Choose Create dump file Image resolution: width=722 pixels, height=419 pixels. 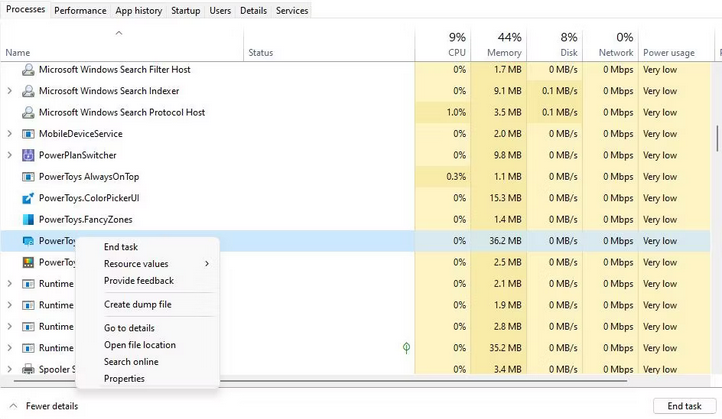point(137,304)
